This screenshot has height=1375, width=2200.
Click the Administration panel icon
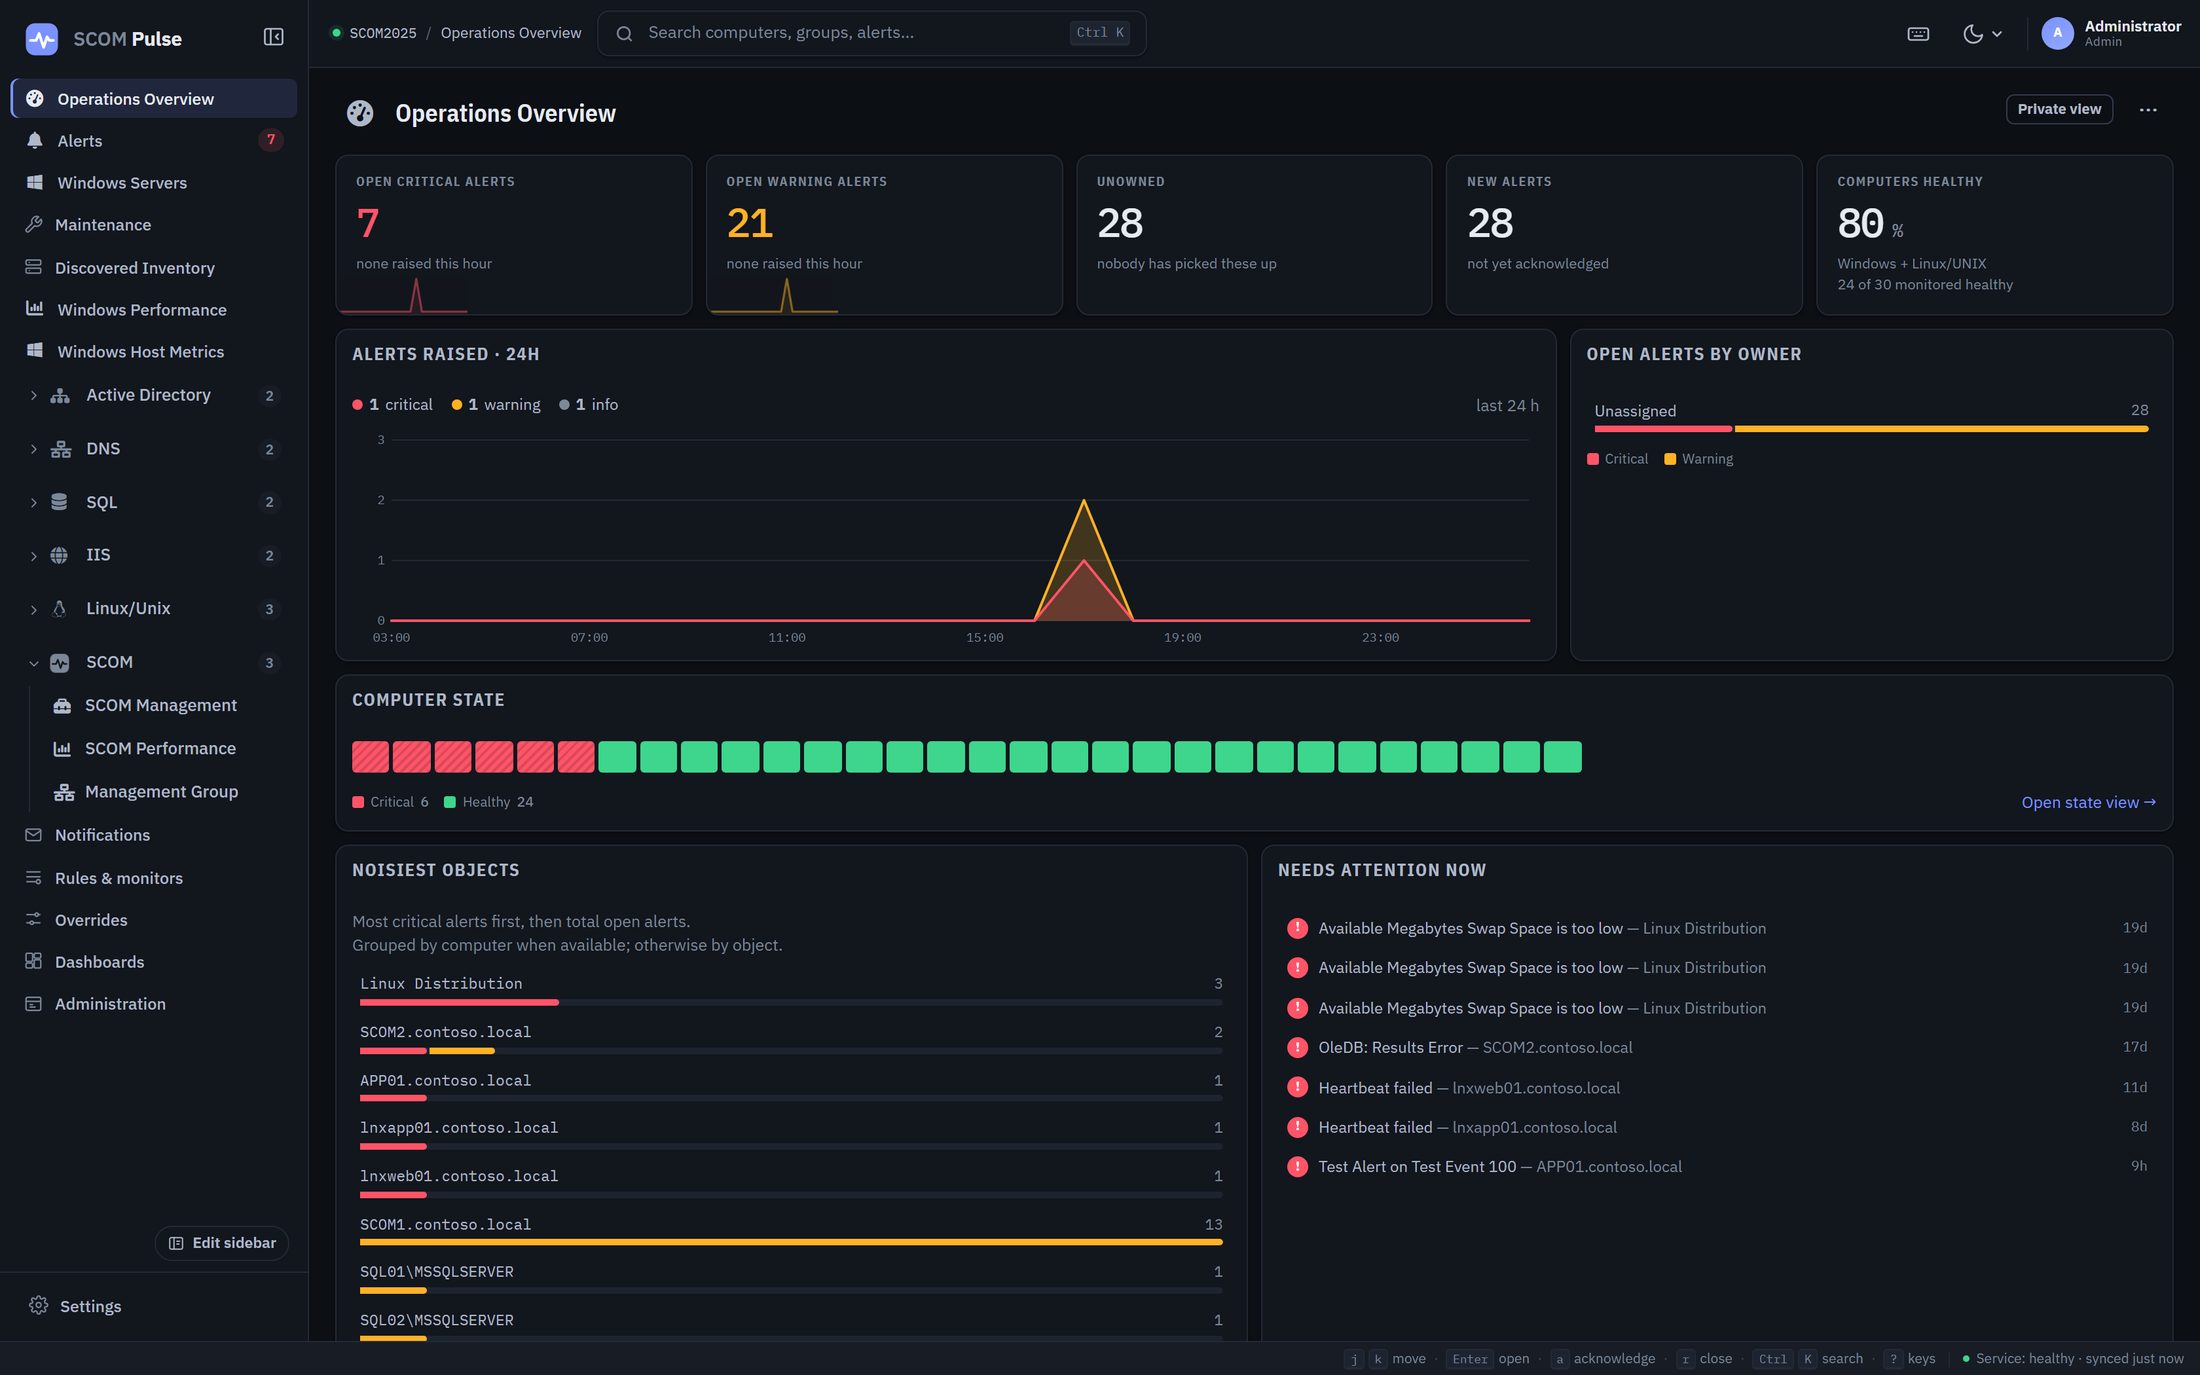pos(34,1003)
